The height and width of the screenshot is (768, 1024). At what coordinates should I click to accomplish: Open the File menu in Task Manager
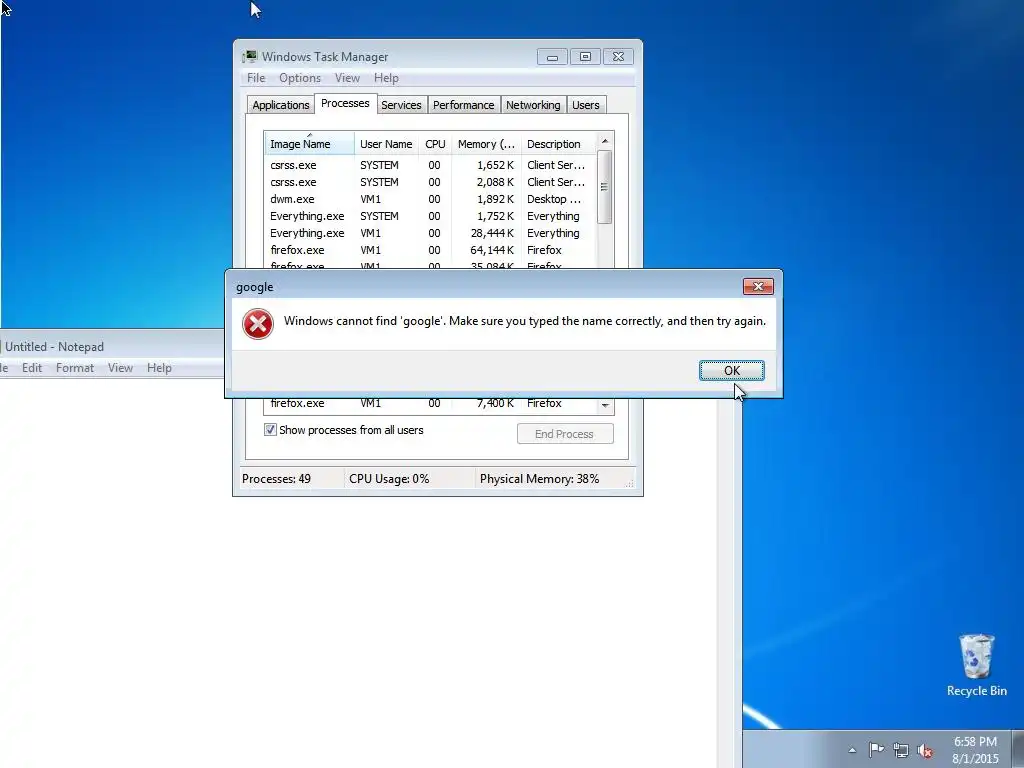(x=256, y=78)
